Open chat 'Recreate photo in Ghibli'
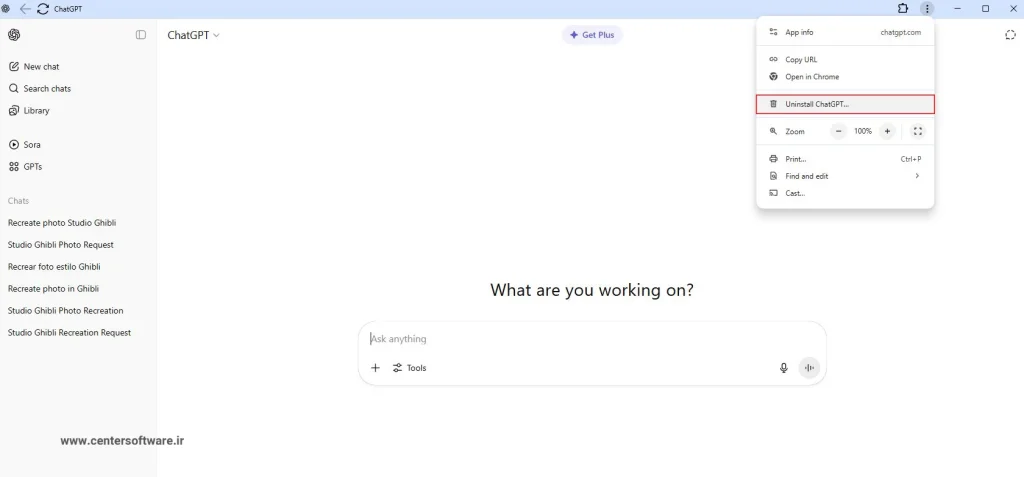1024x477 pixels. click(54, 288)
